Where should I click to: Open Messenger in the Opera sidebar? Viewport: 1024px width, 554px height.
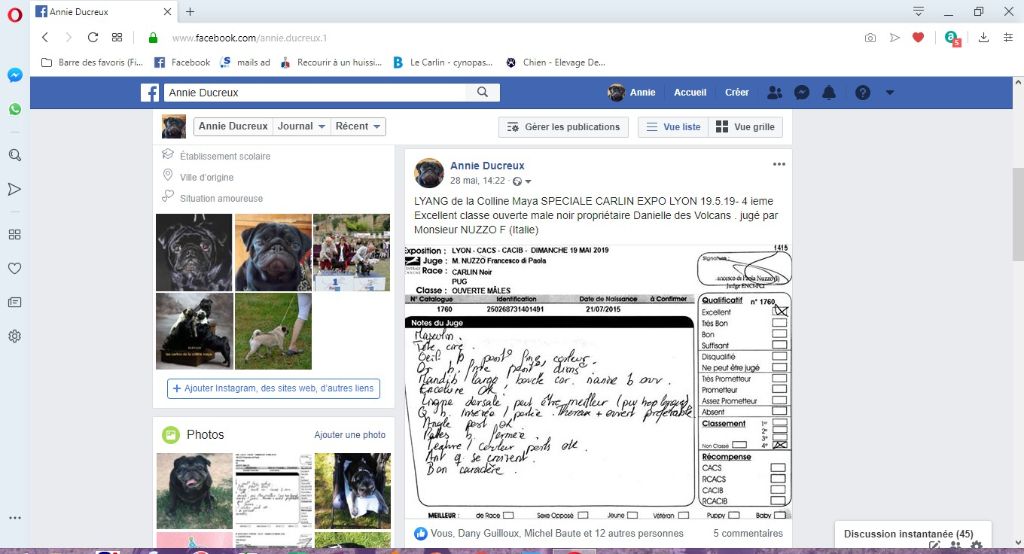click(x=15, y=75)
